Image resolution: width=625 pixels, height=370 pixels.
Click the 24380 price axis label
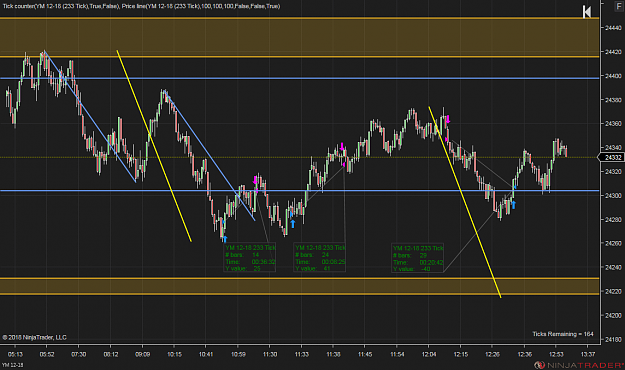613,100
